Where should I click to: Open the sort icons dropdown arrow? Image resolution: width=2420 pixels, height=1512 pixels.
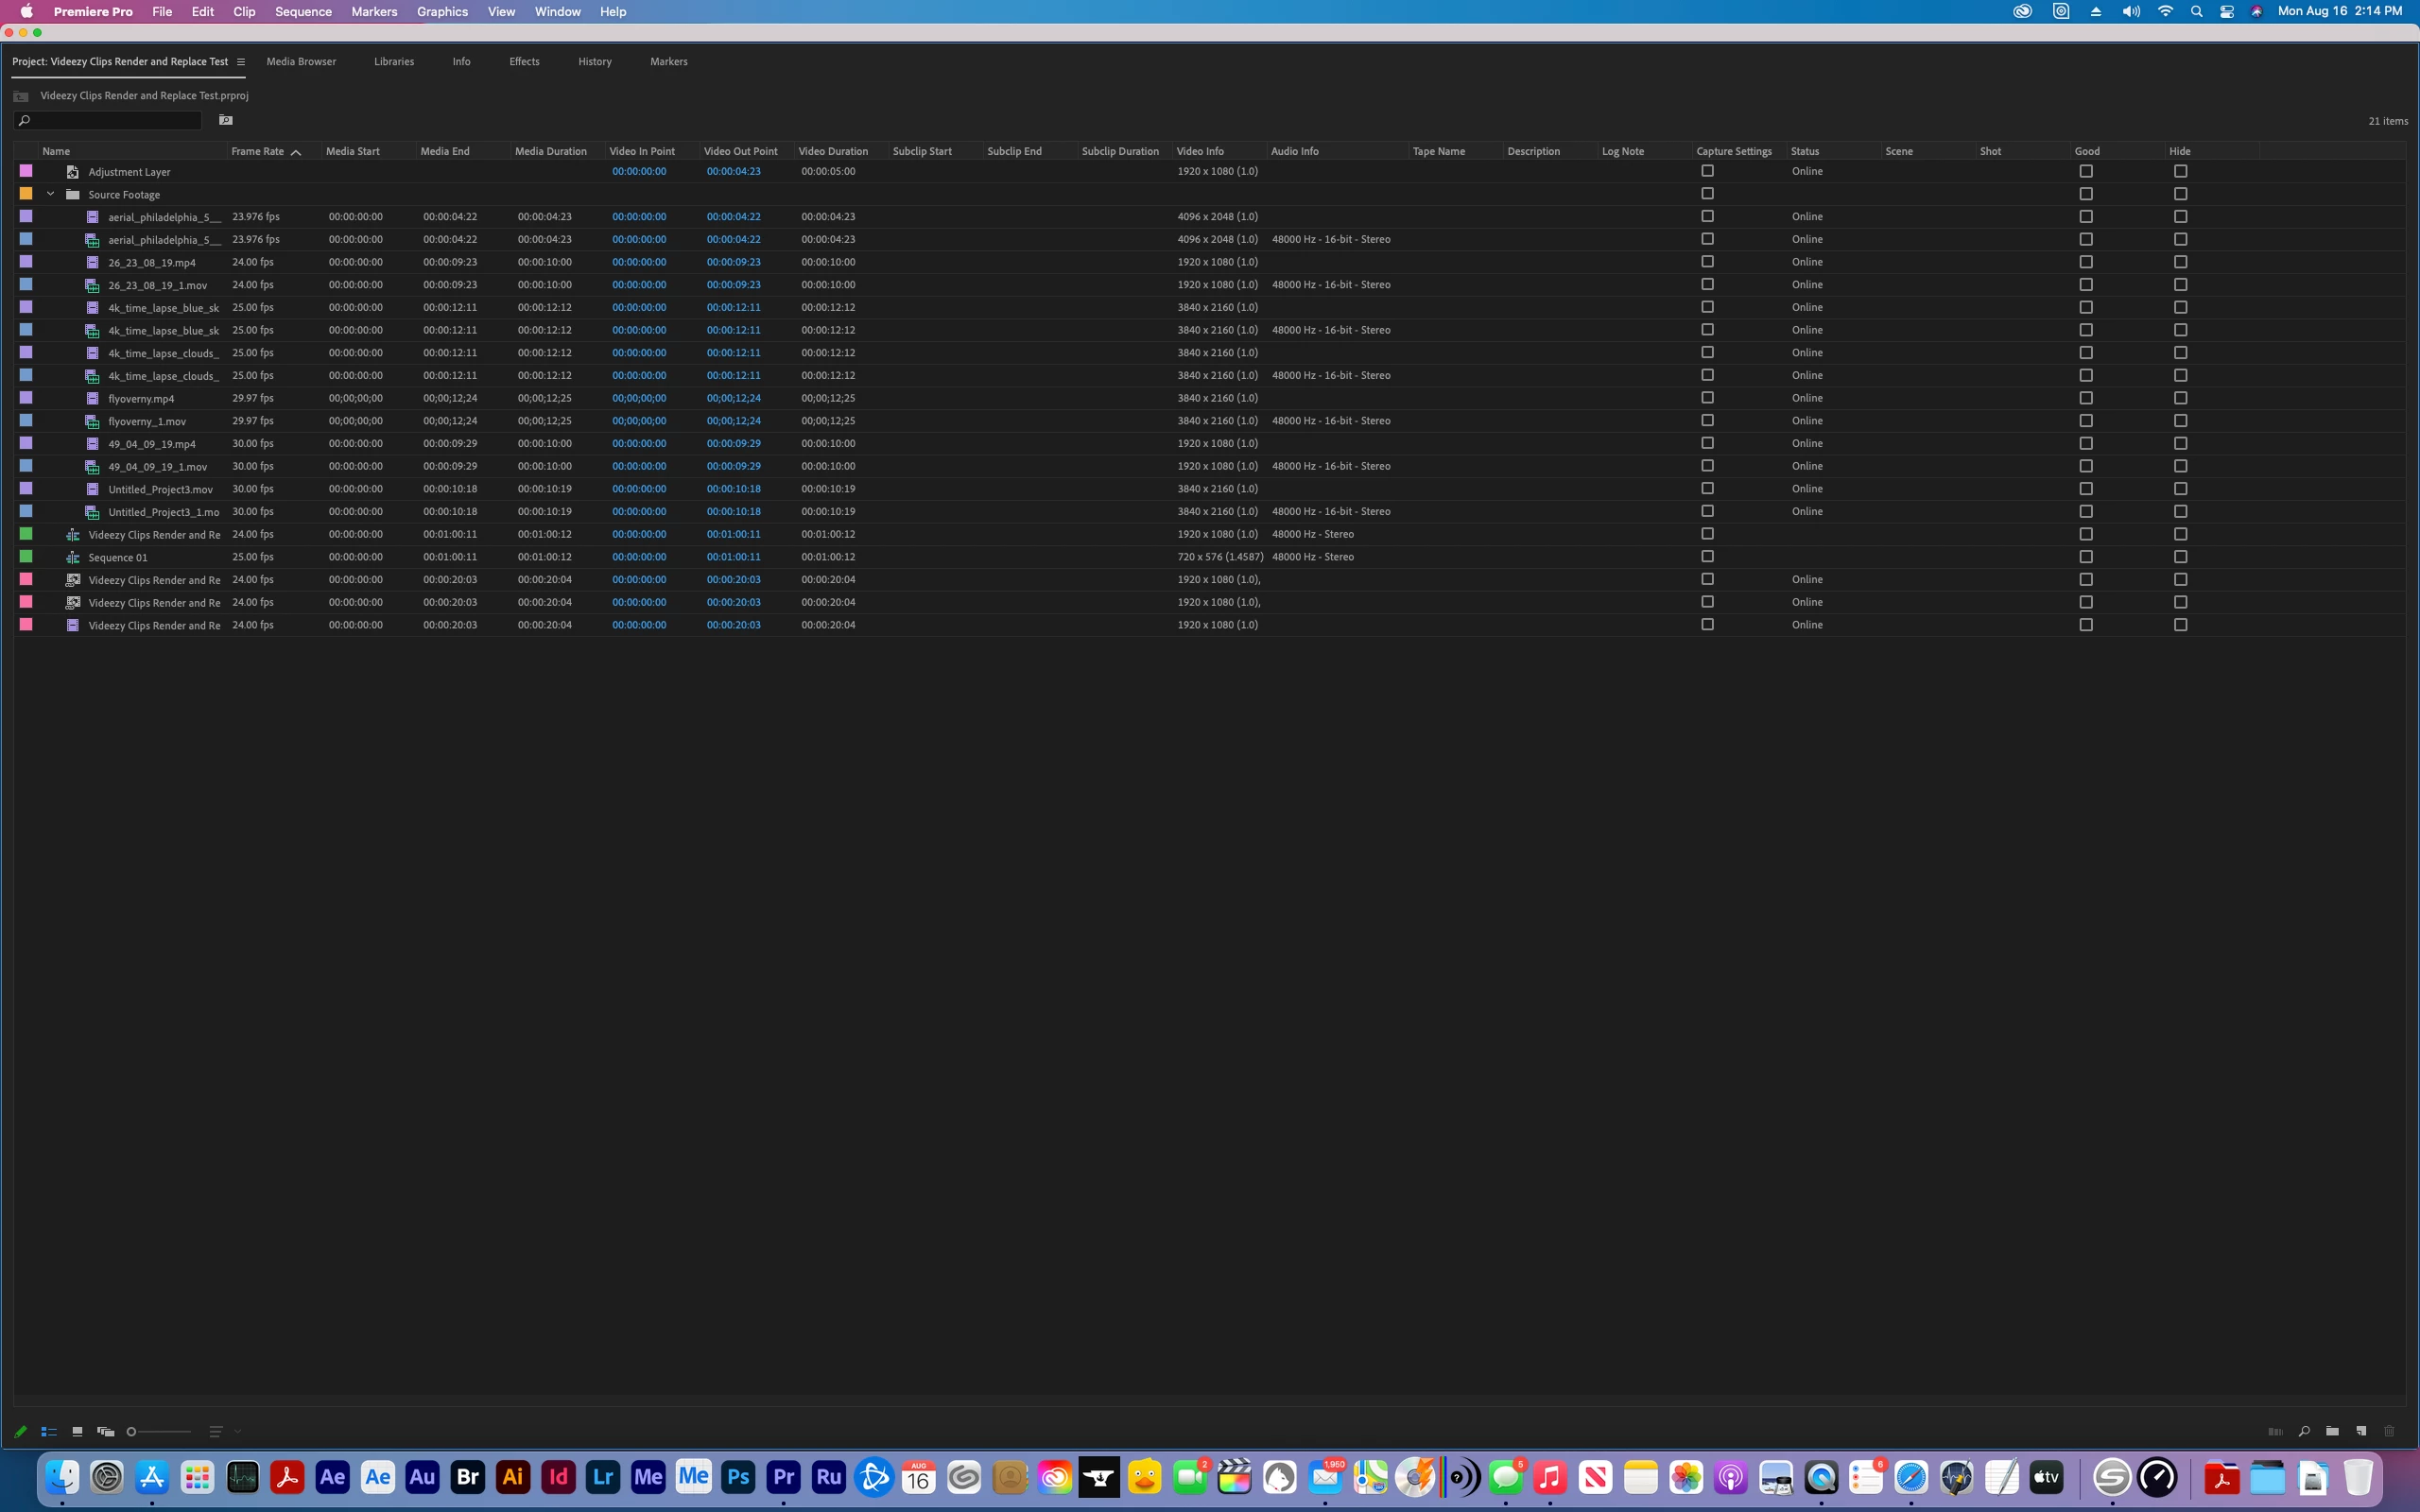[x=238, y=1431]
